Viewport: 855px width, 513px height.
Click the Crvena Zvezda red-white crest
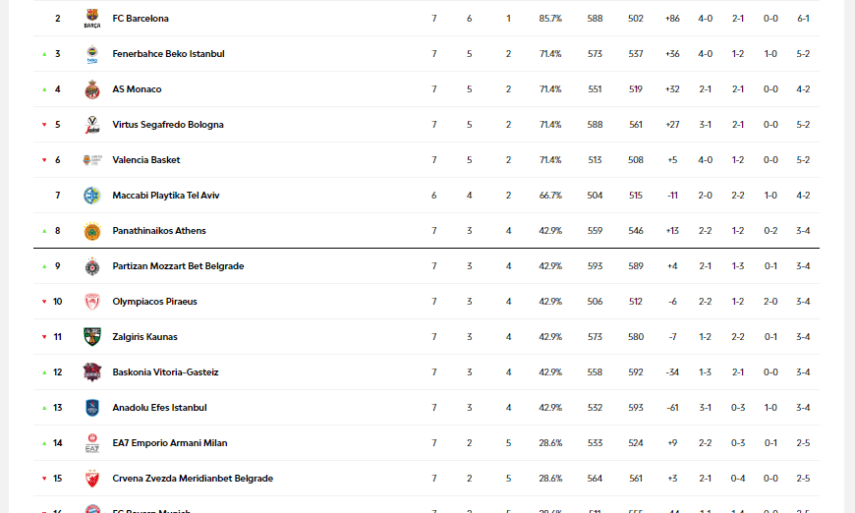click(x=92, y=478)
